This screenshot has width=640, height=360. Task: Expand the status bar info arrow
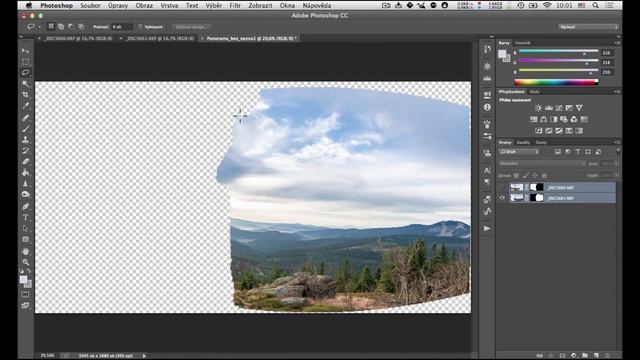[144, 356]
